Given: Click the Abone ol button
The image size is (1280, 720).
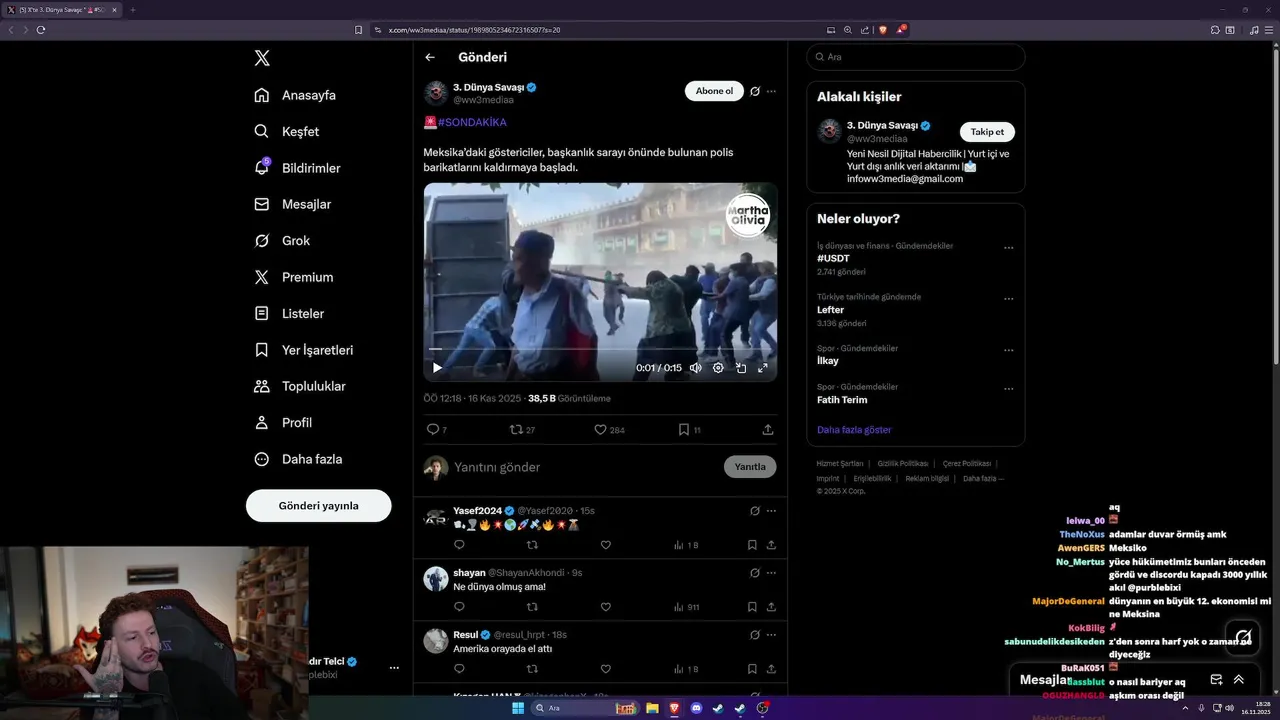Looking at the screenshot, I should point(714,91).
